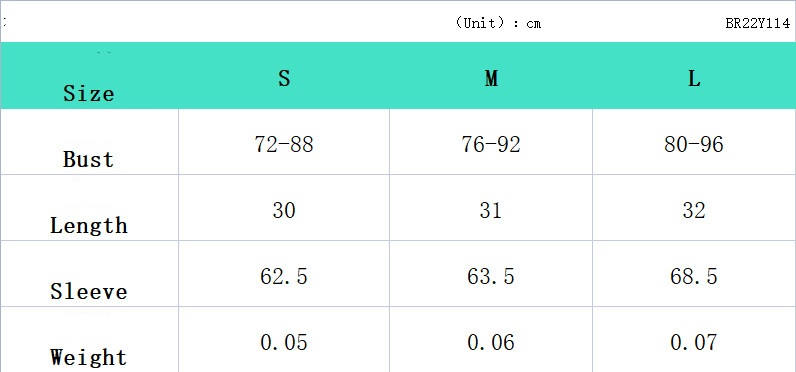Click the Sleeve row label
The width and height of the screenshot is (796, 372).
[x=89, y=291]
